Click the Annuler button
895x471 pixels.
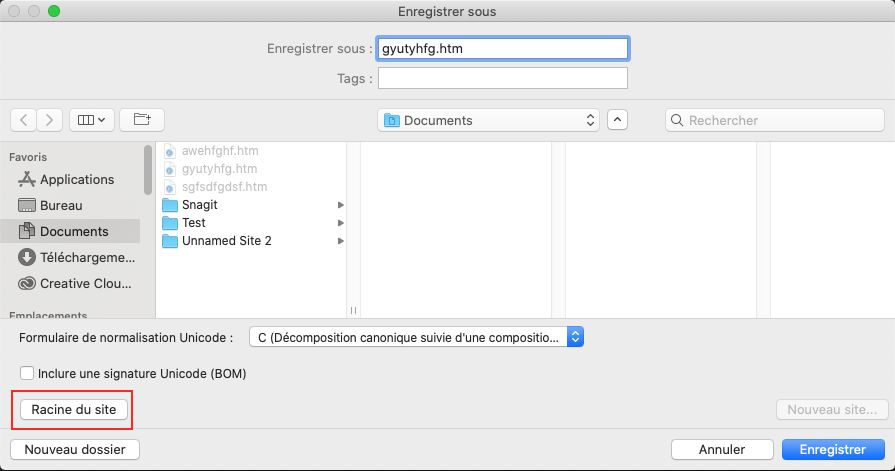tap(722, 450)
